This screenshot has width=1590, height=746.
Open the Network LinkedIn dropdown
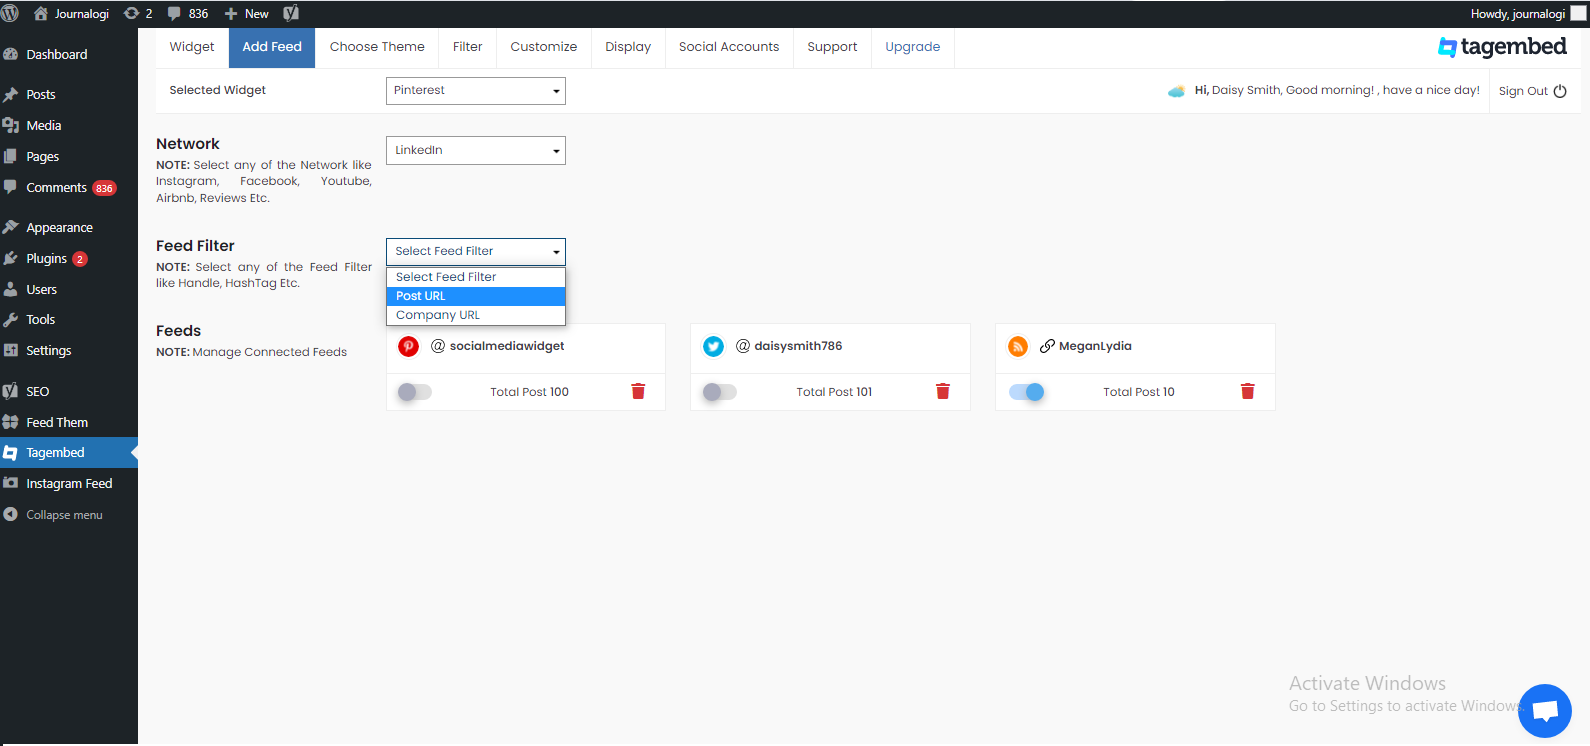tap(476, 150)
